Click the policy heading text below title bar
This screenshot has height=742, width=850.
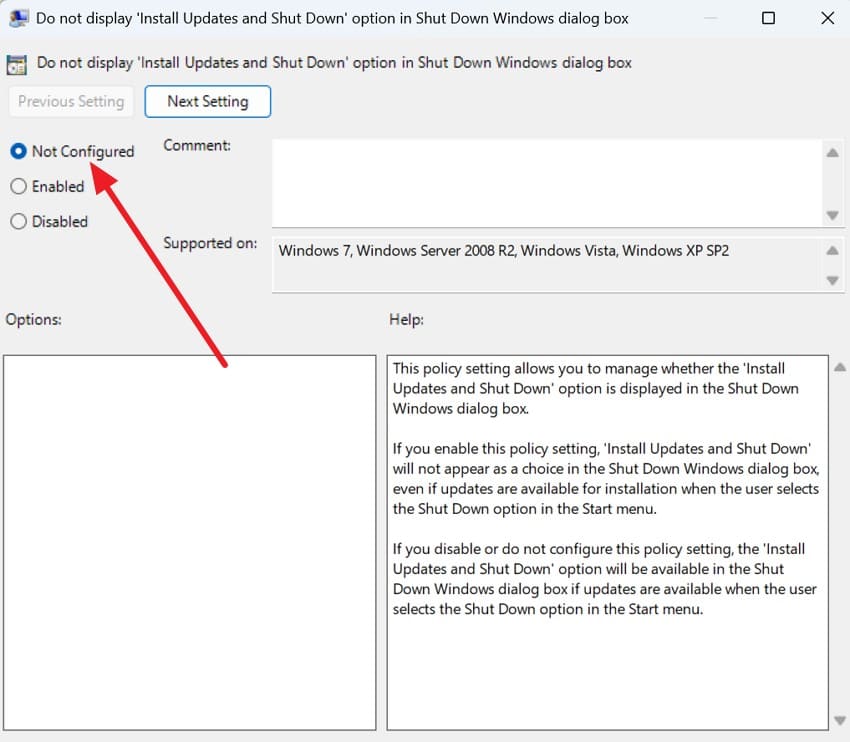(334, 63)
